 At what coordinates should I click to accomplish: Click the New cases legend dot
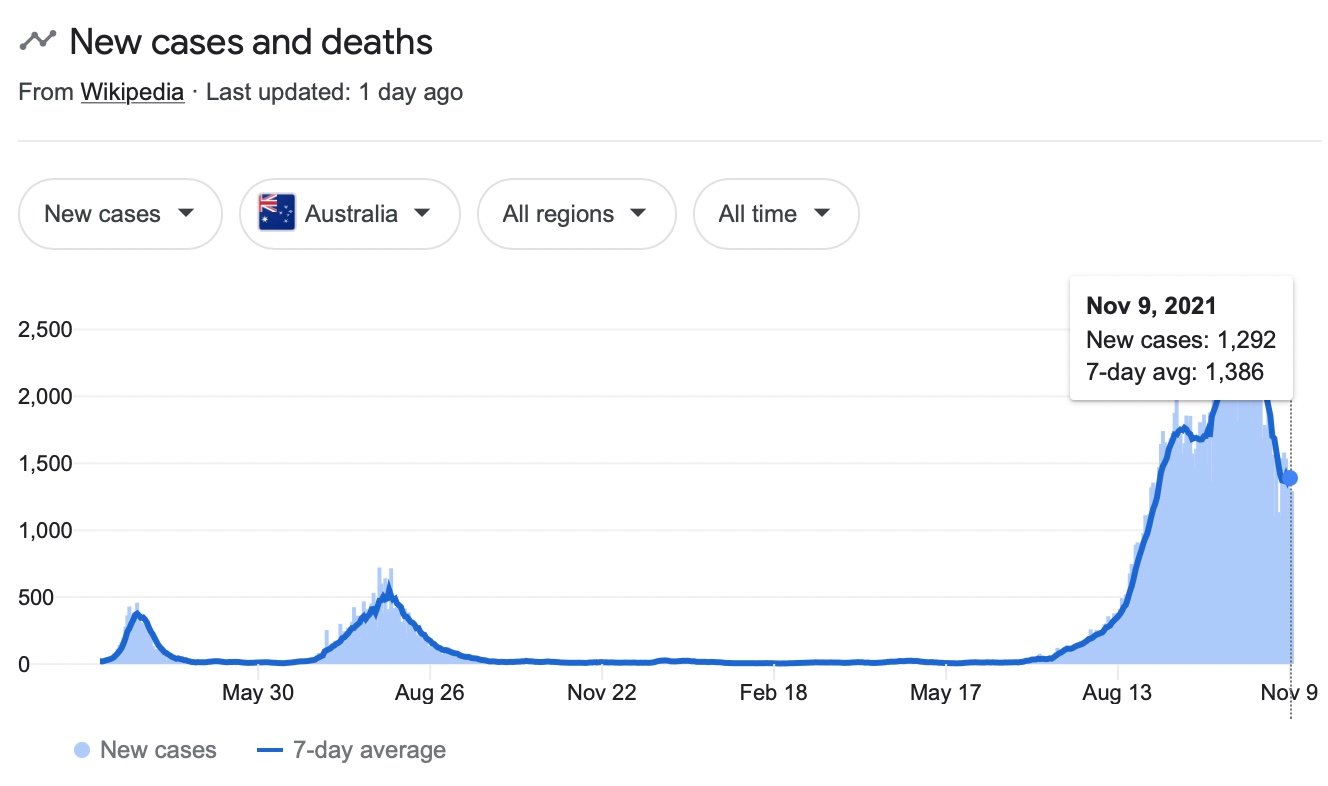click(x=82, y=750)
